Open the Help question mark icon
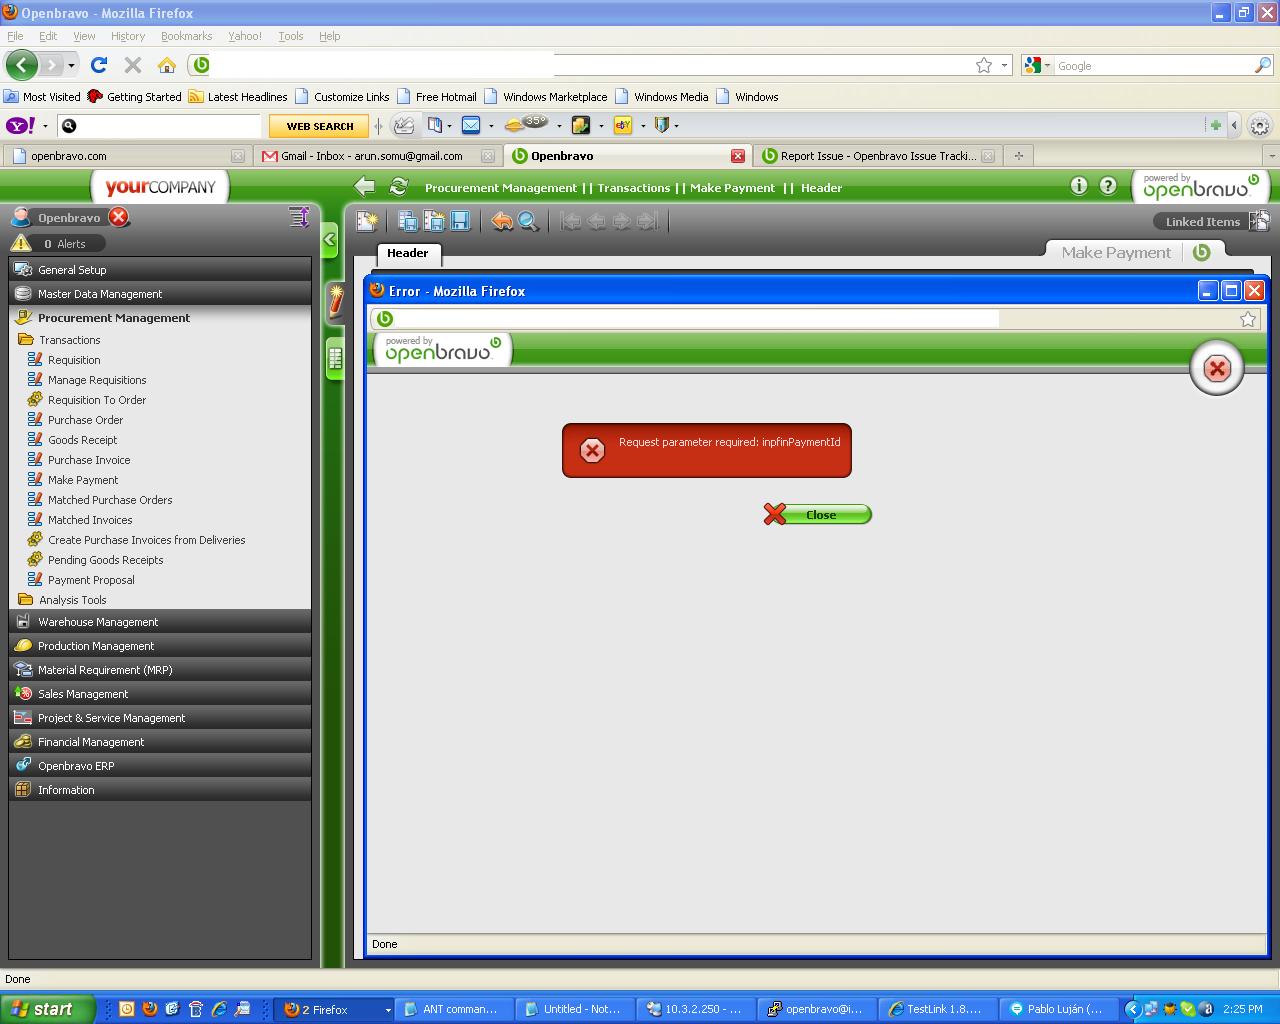The image size is (1280, 1024). [1108, 186]
